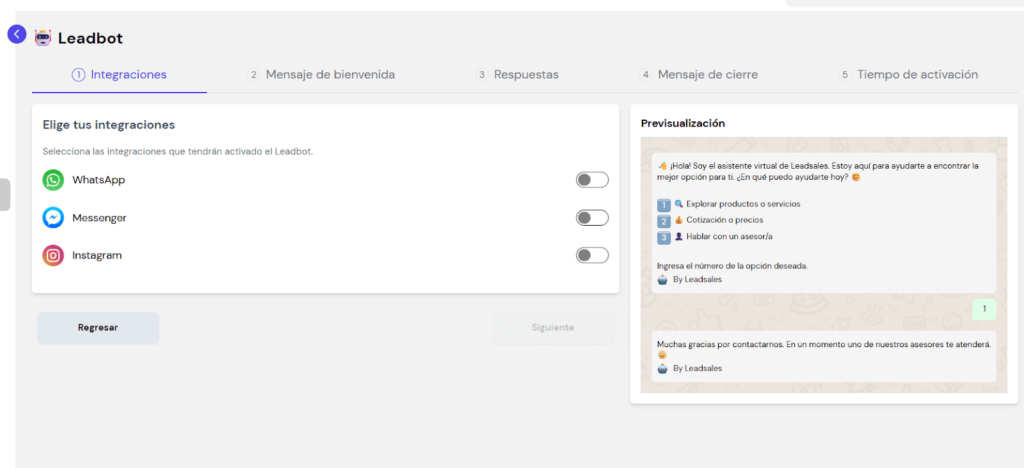Click the money bag emoji beside Cotización

point(679,220)
